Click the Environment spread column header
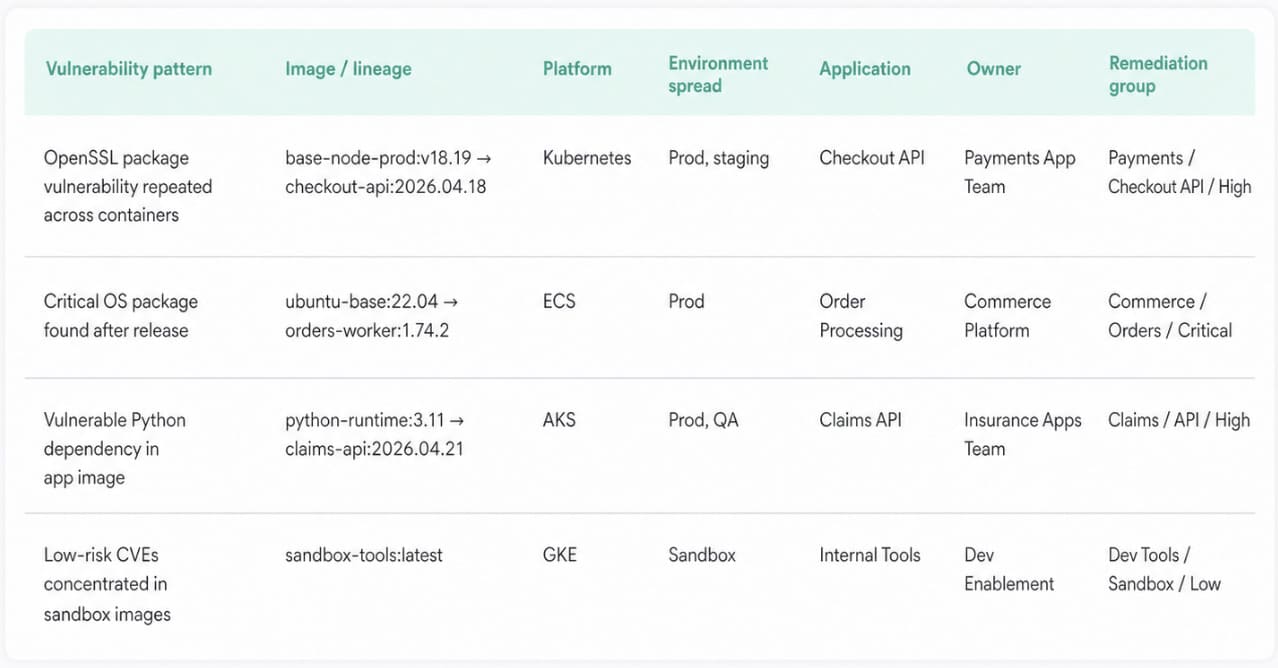 pyautogui.click(x=718, y=69)
